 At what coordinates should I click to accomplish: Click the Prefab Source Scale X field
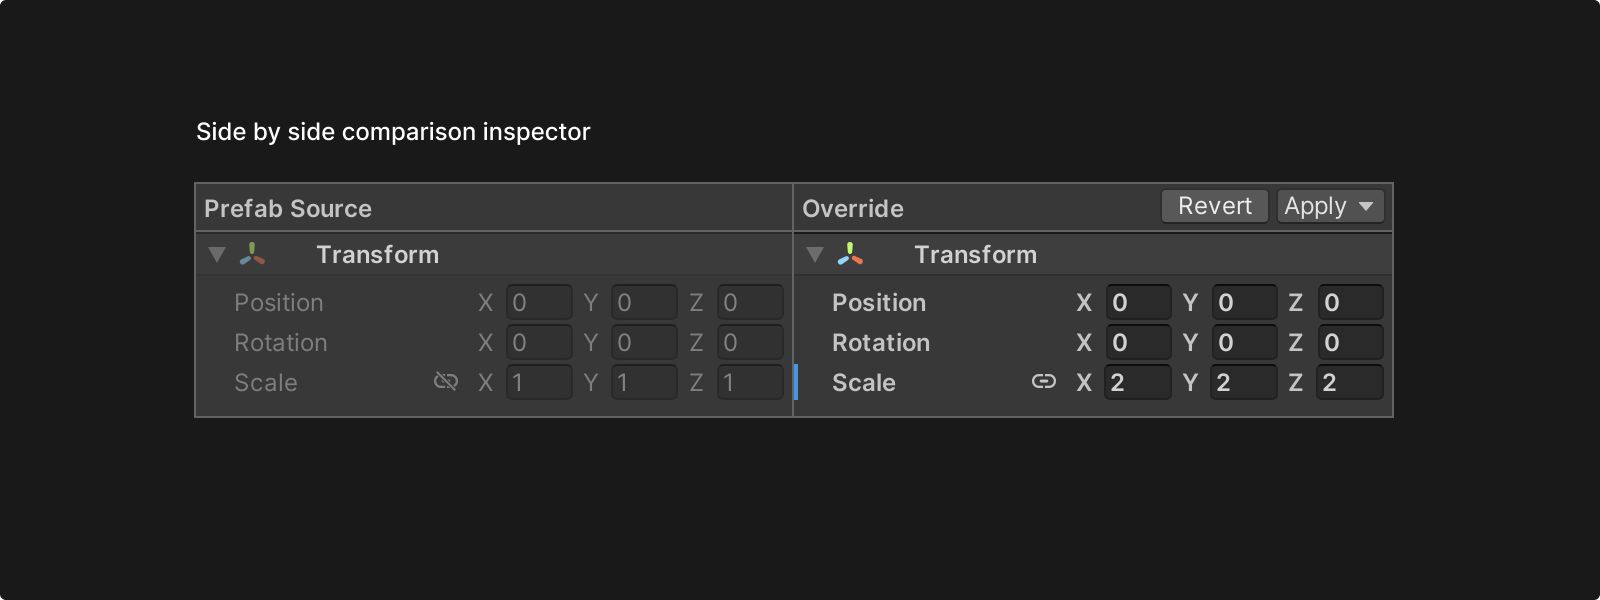(x=539, y=383)
